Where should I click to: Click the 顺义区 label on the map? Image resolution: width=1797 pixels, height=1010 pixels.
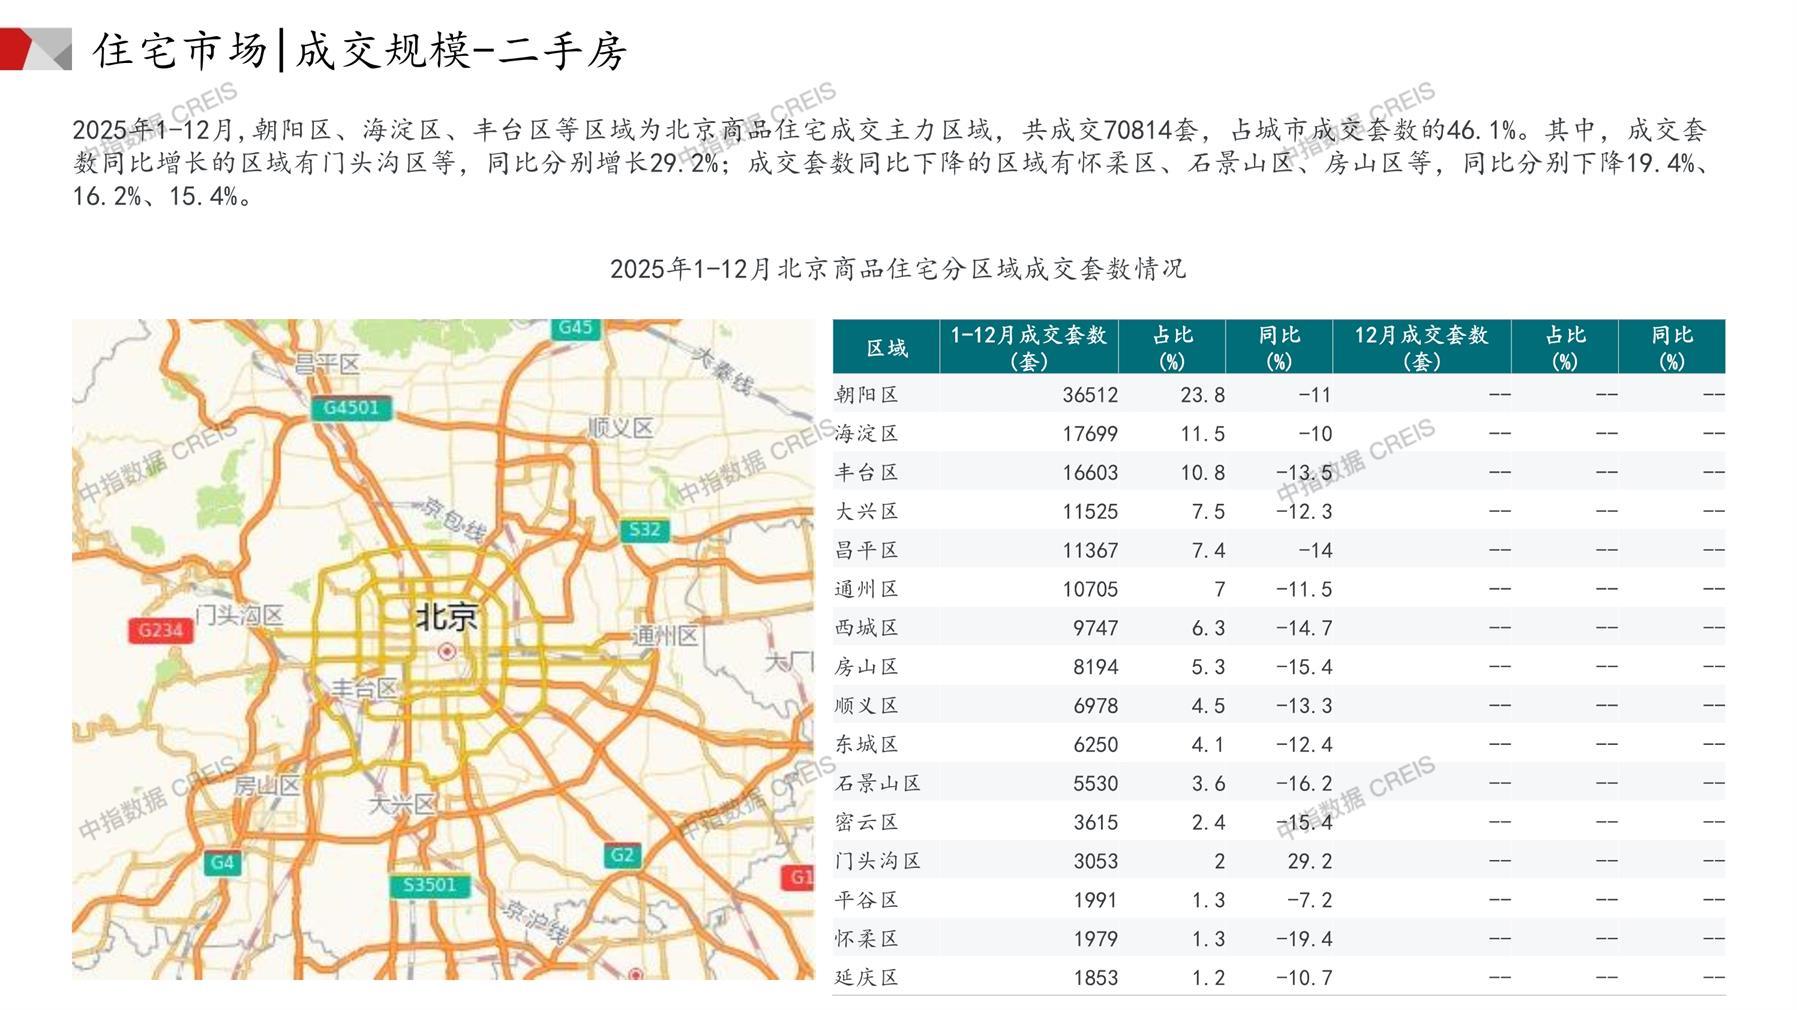click(620, 428)
